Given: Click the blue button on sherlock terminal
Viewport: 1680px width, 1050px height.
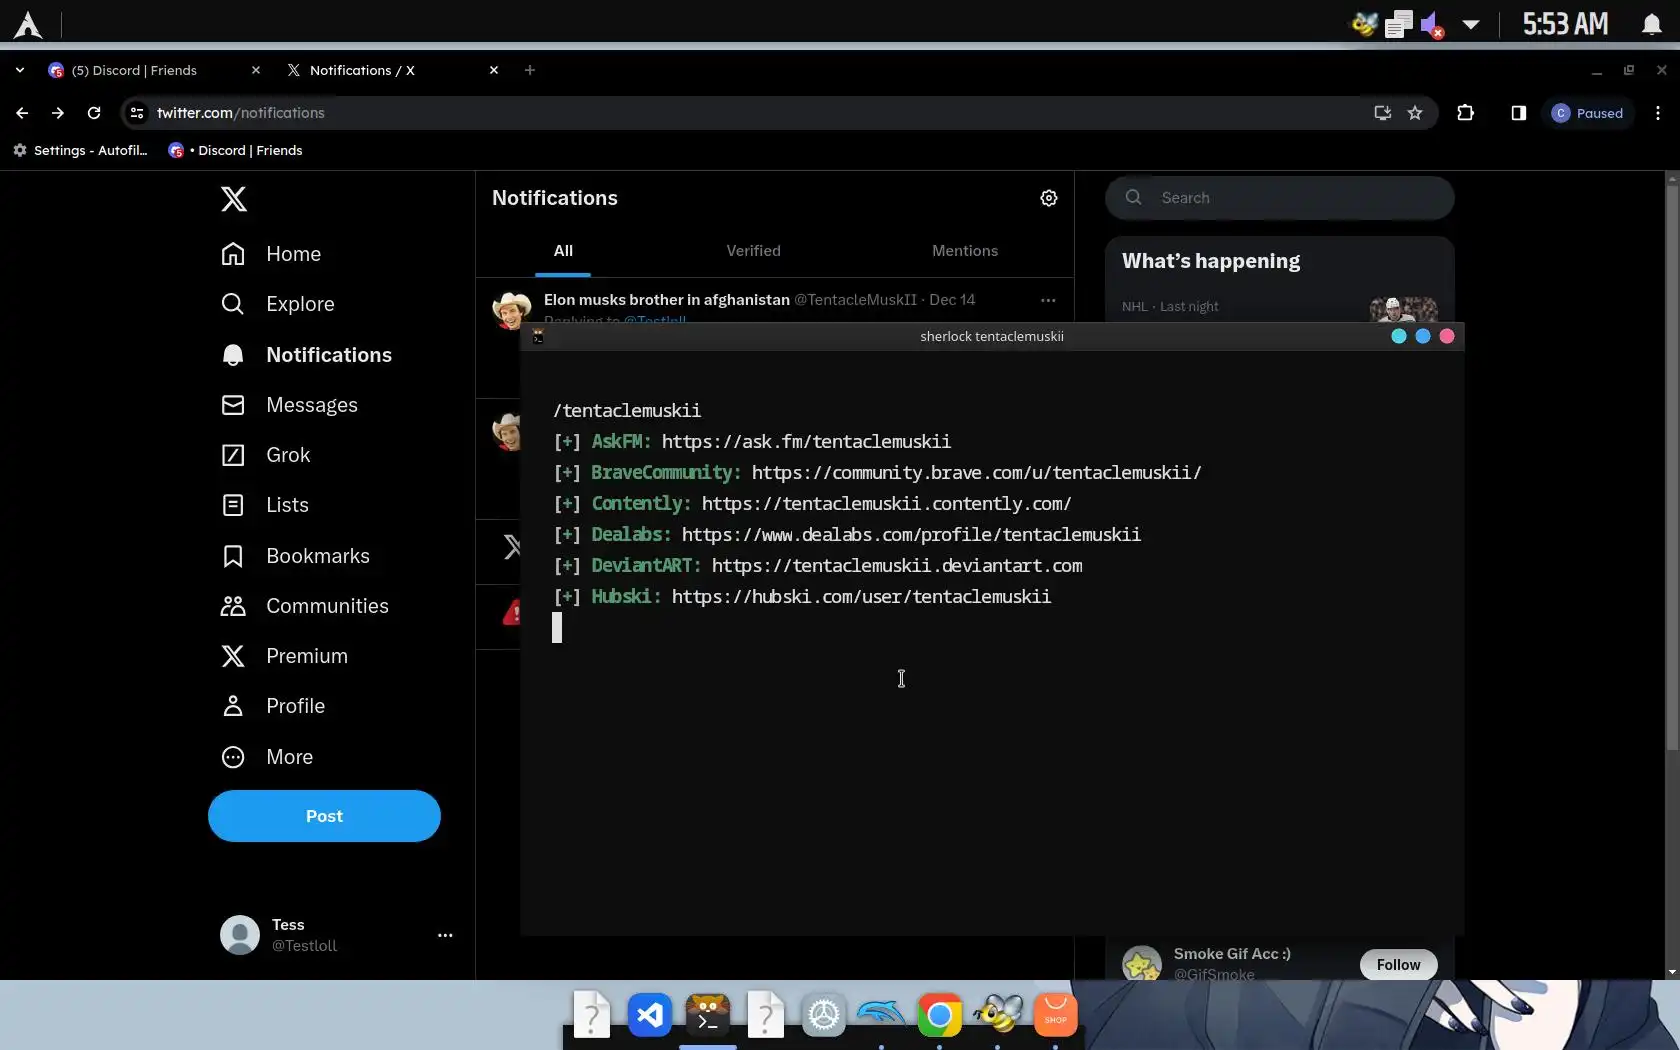Looking at the screenshot, I should tap(1423, 336).
